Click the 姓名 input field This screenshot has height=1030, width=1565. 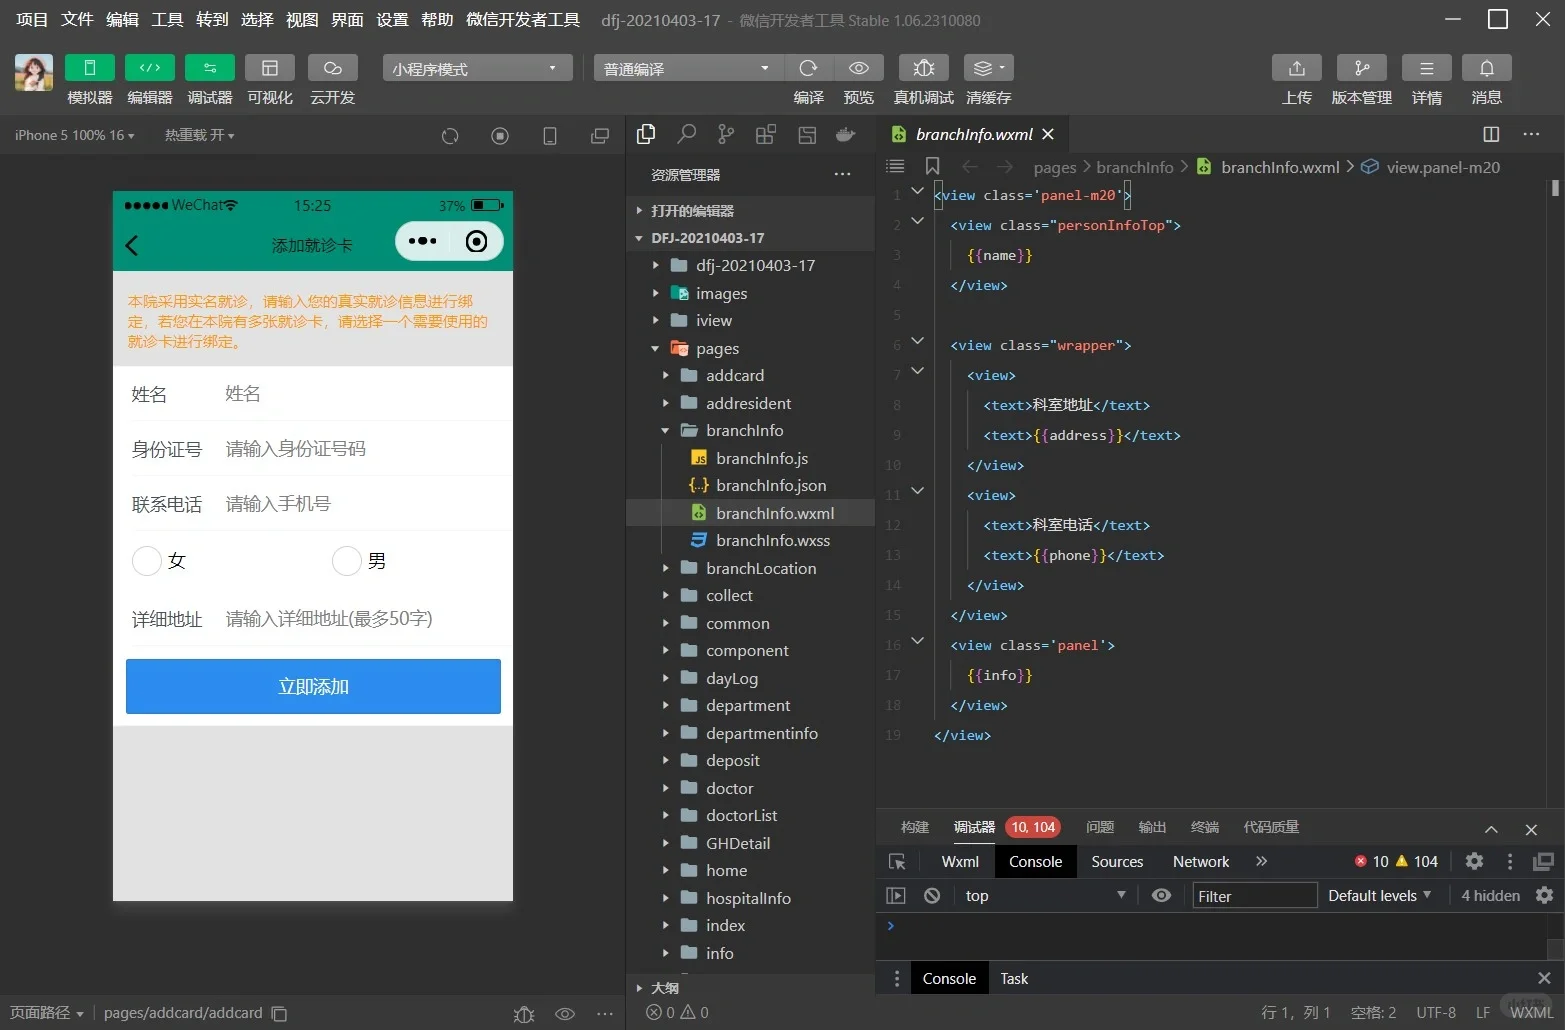tap(362, 394)
